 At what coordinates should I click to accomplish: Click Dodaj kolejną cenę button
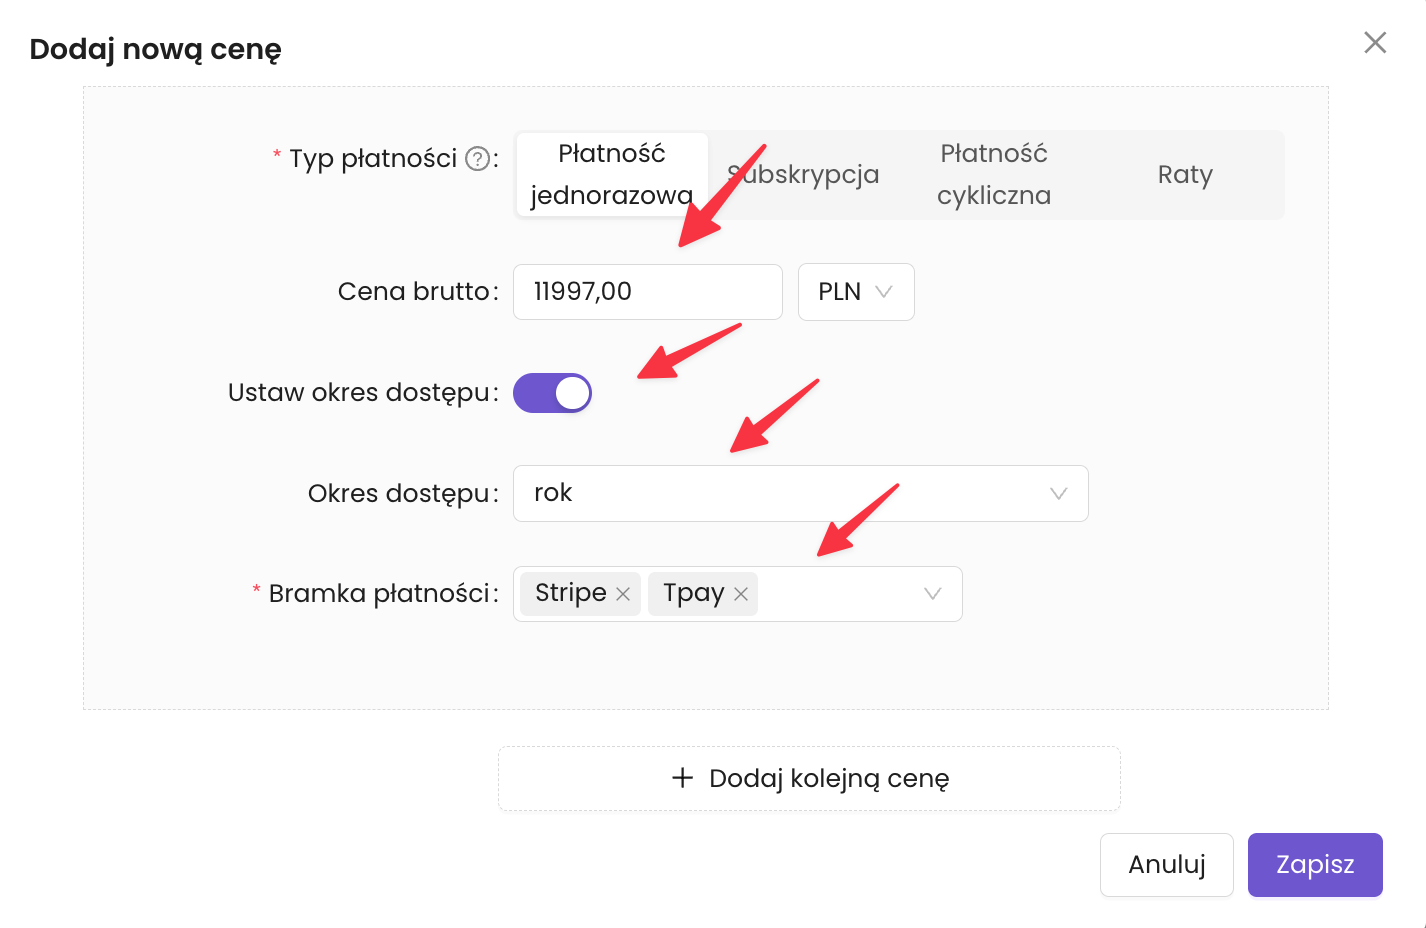click(x=809, y=778)
